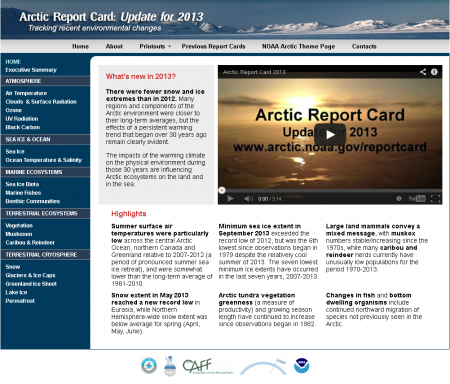Open Glaciers & Ice Caps link
The image size is (450, 384).
30,275
